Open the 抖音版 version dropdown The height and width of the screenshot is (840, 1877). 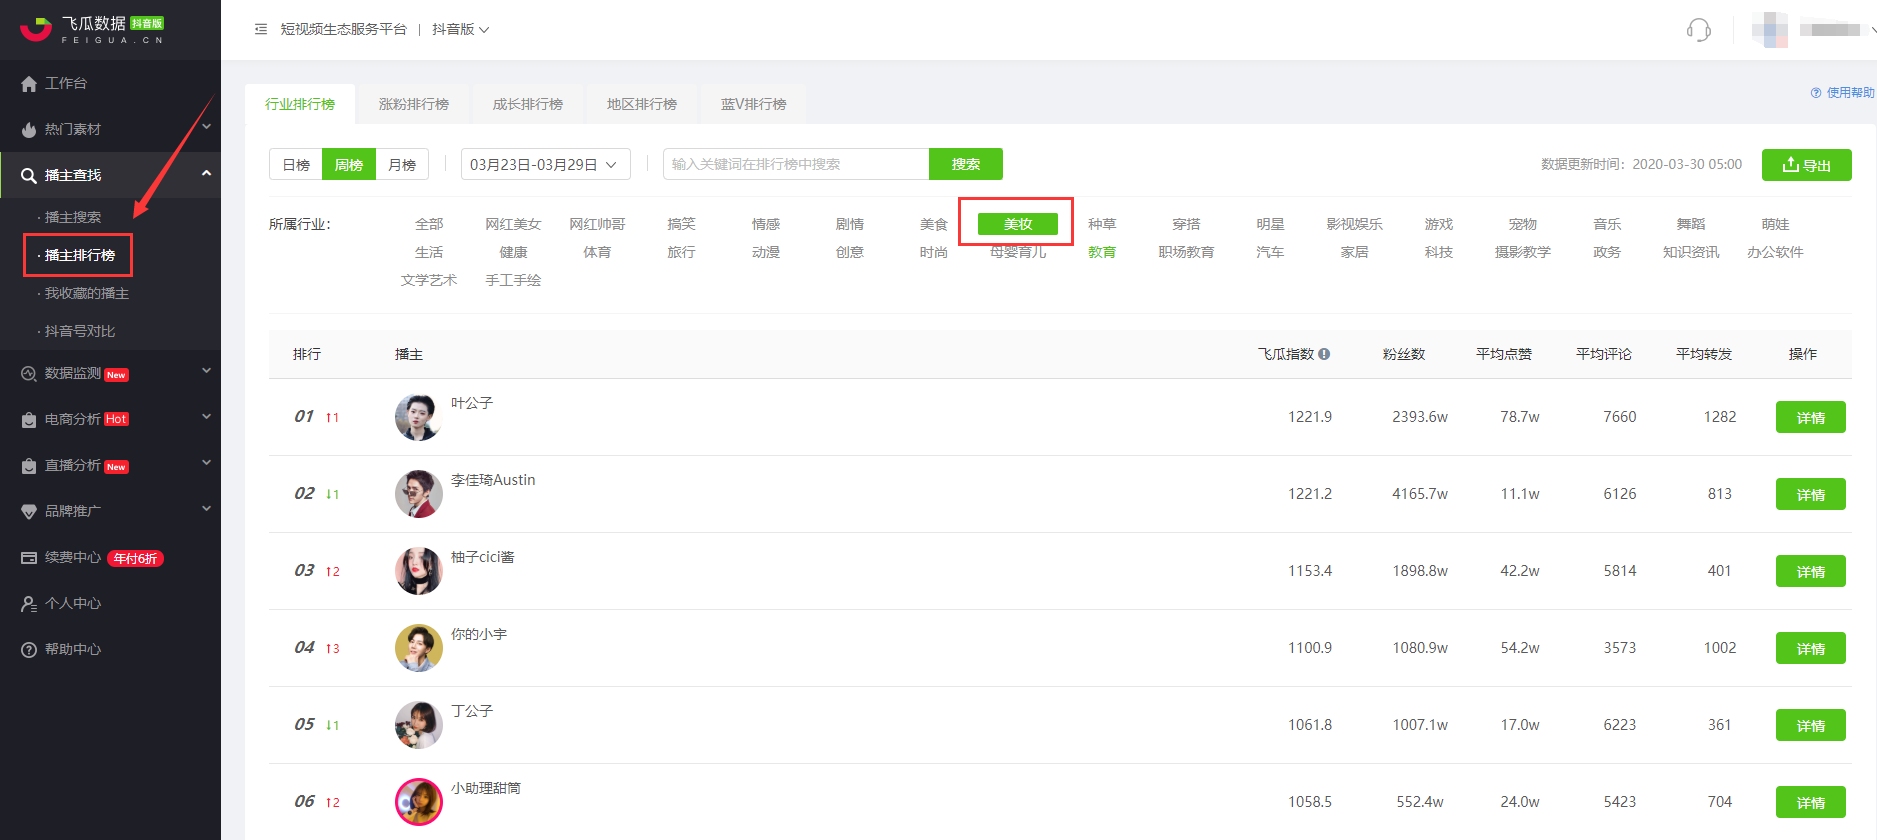coord(460,29)
